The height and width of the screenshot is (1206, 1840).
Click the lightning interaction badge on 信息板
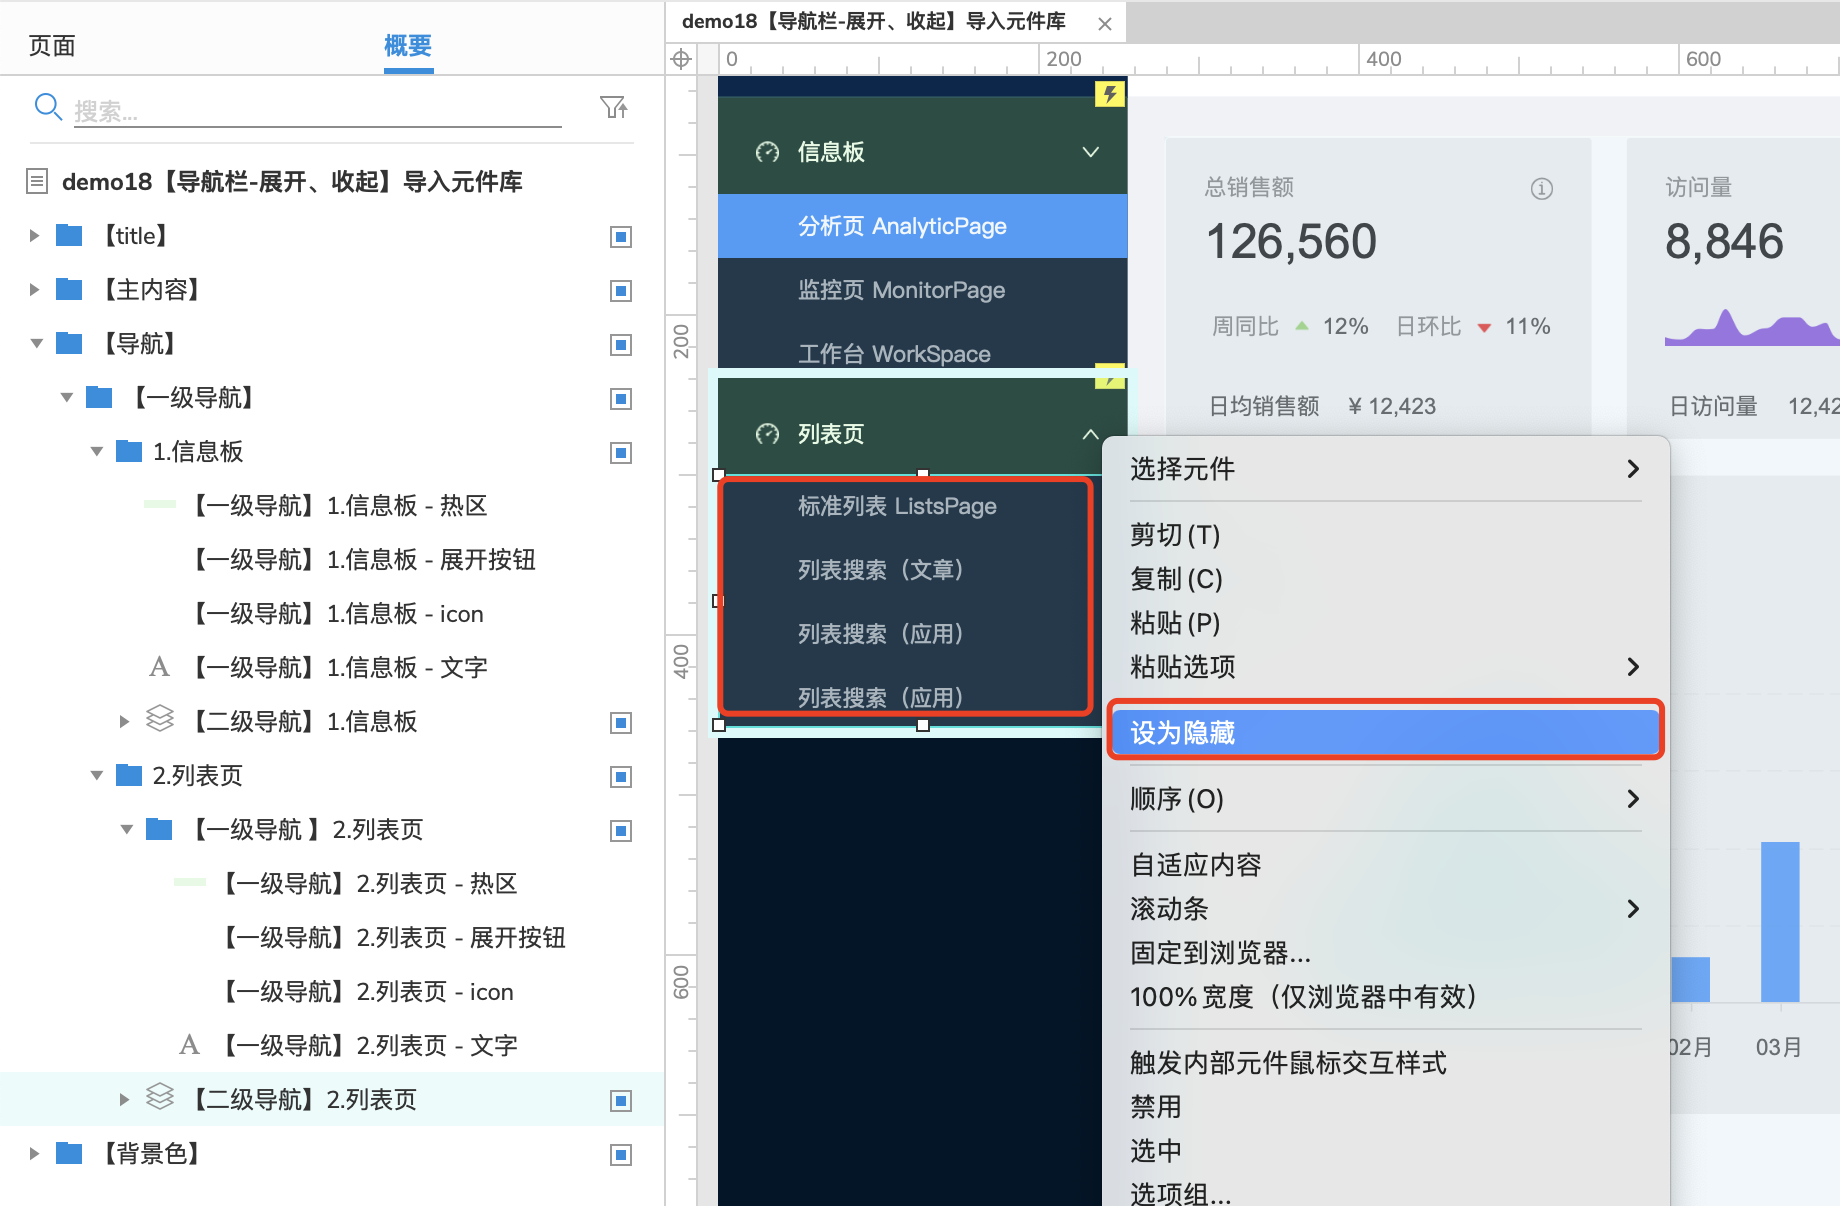[x=1110, y=94]
